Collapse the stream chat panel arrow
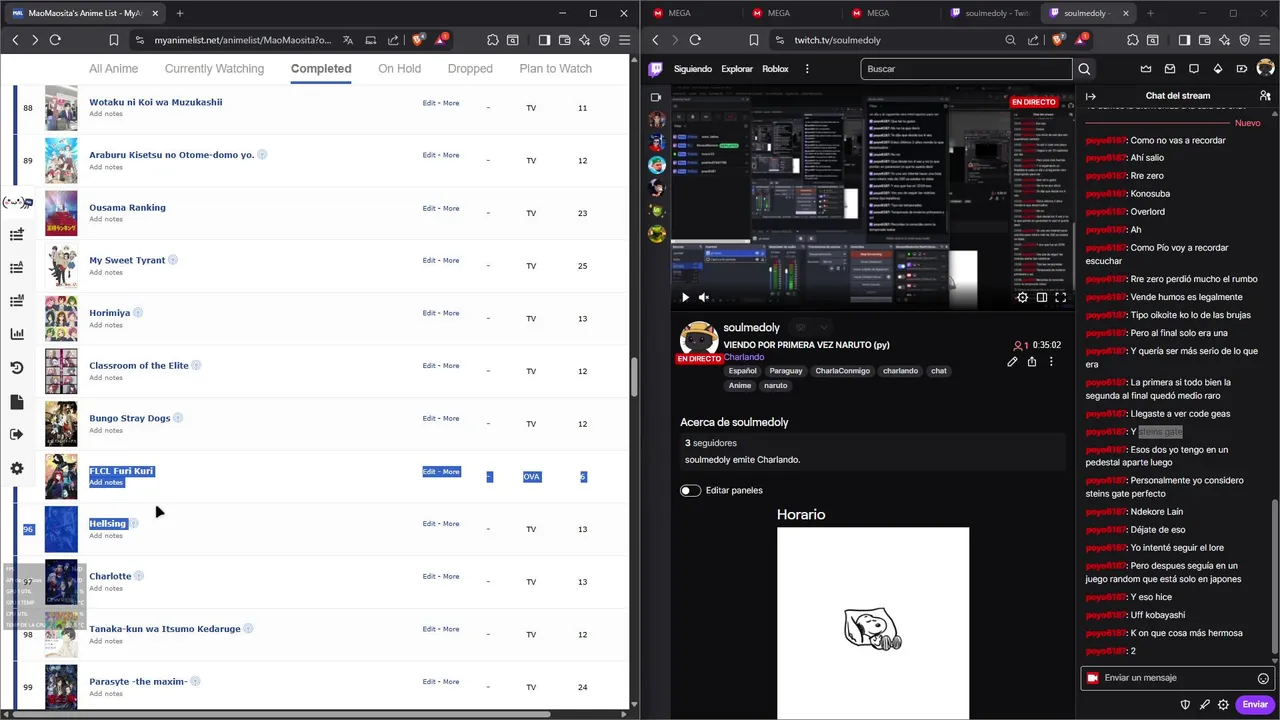1280x720 pixels. pyautogui.click(x=1091, y=96)
